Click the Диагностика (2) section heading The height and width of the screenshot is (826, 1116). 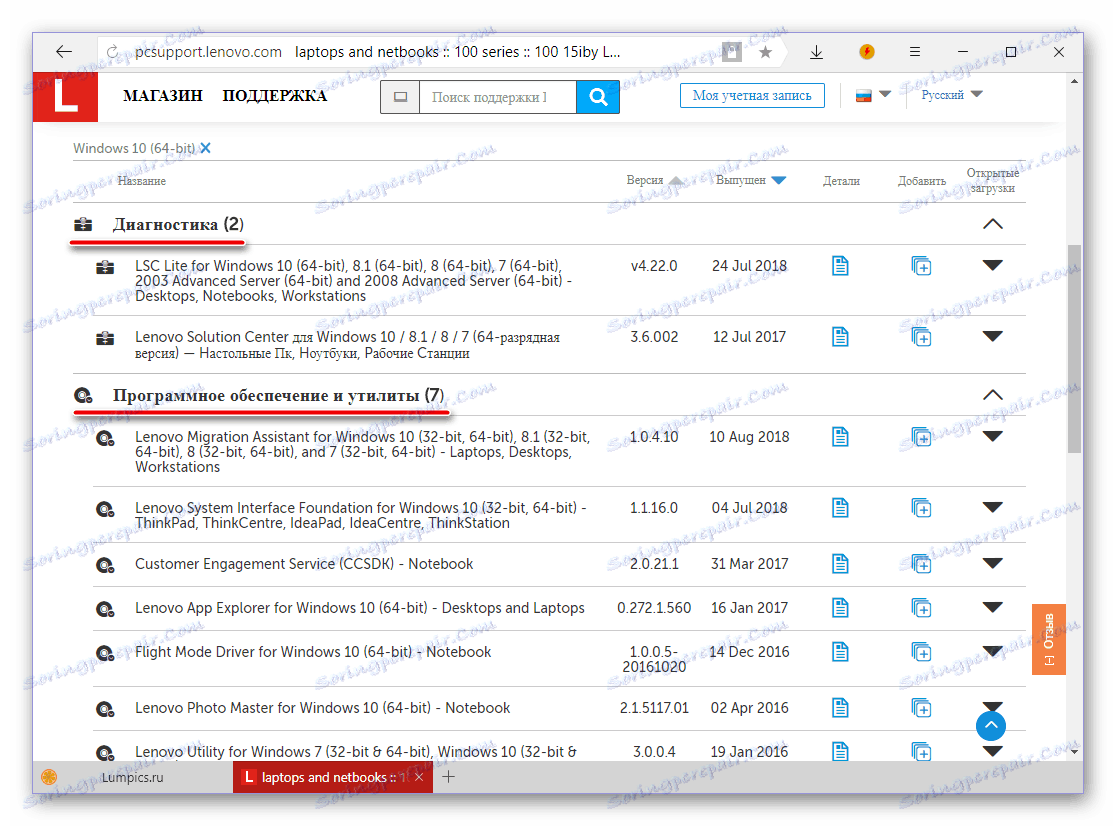(178, 225)
